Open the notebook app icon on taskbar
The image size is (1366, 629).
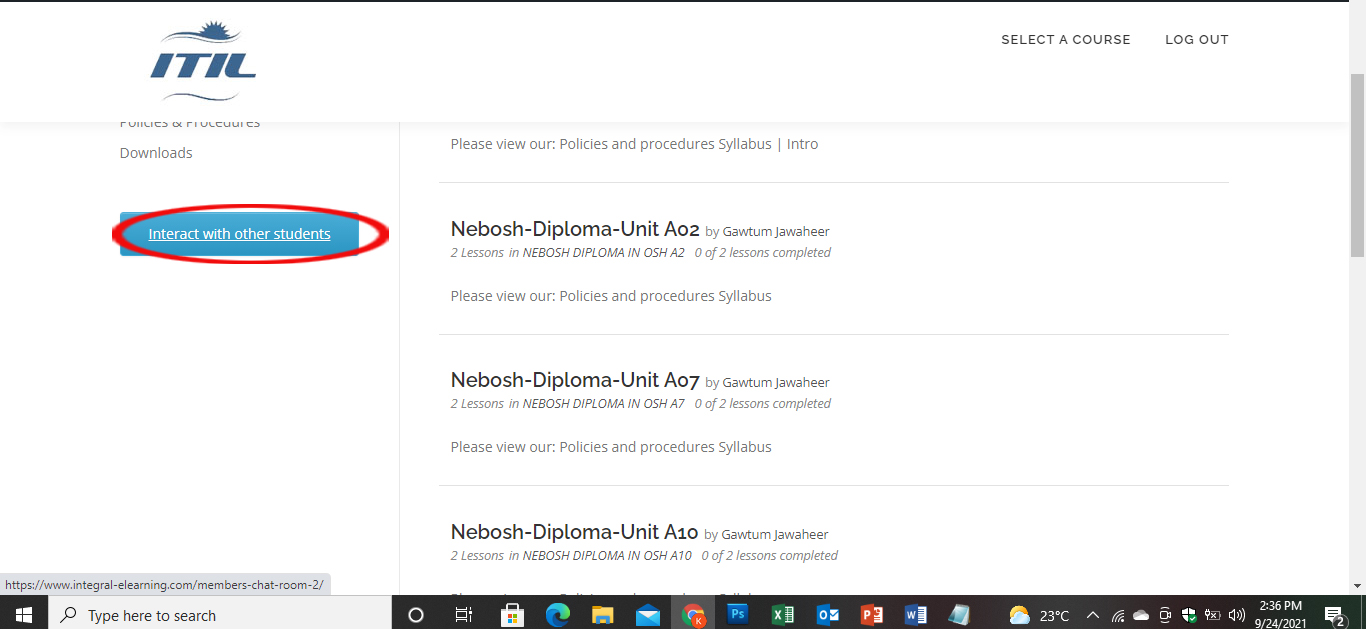coord(960,615)
